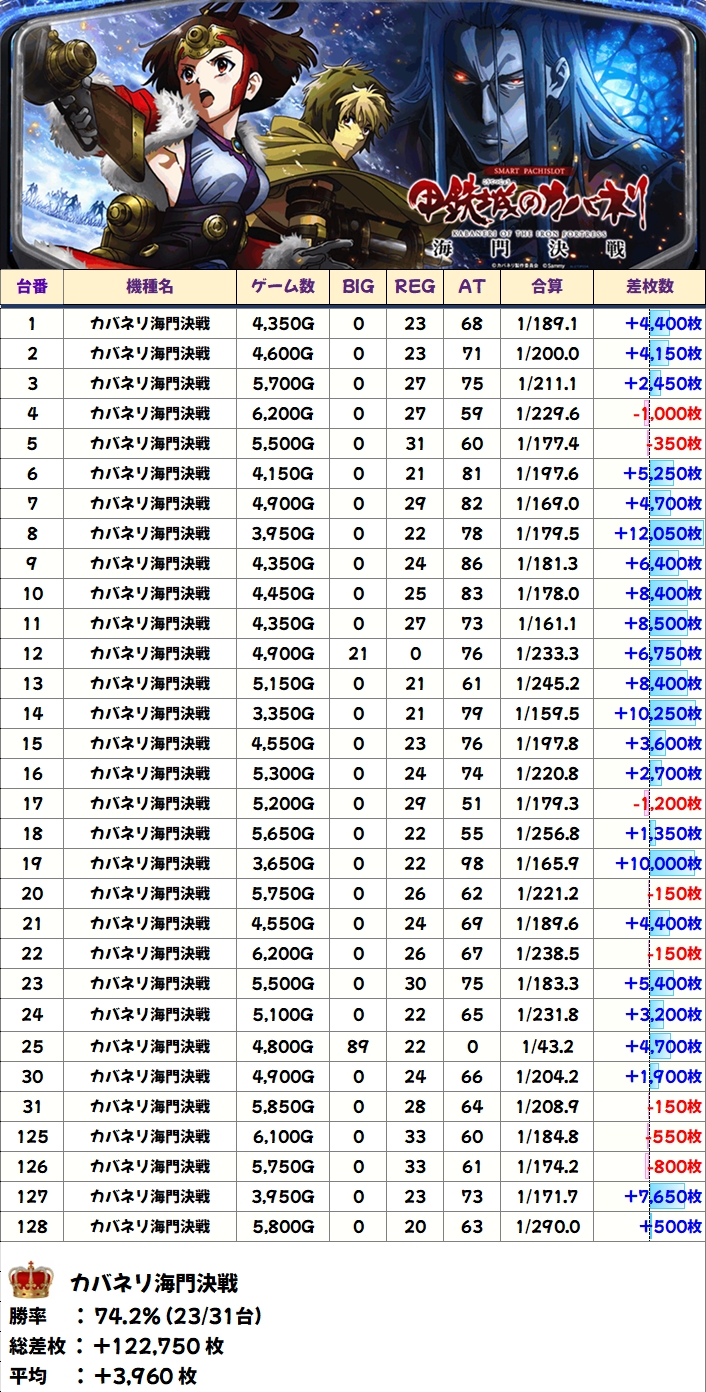Select the +10,000枚 difference value
706x1392 pixels.
click(657, 863)
